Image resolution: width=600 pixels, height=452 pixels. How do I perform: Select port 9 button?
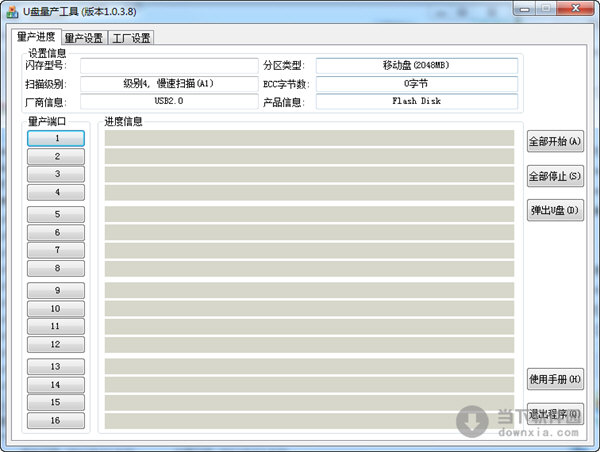click(57, 291)
